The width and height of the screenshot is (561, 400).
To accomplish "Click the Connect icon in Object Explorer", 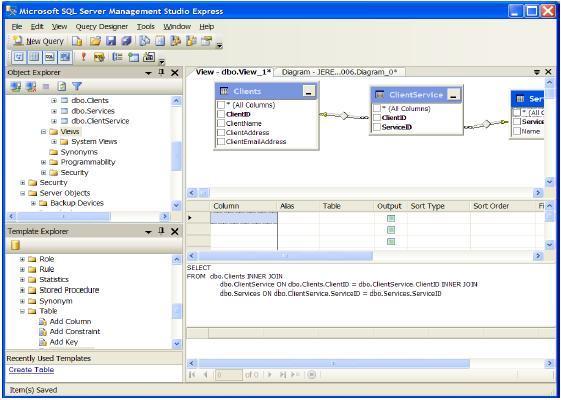I will click(x=15, y=86).
